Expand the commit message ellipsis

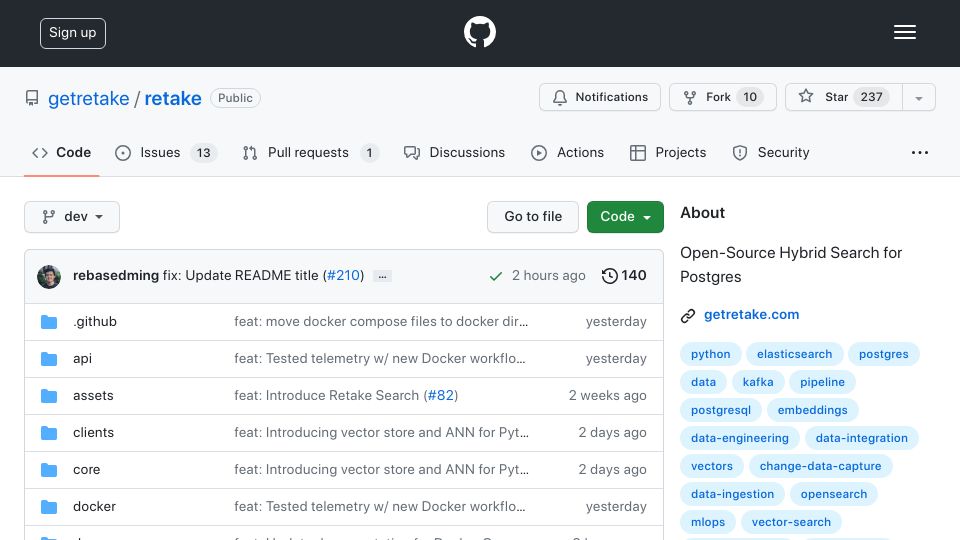[x=383, y=276]
